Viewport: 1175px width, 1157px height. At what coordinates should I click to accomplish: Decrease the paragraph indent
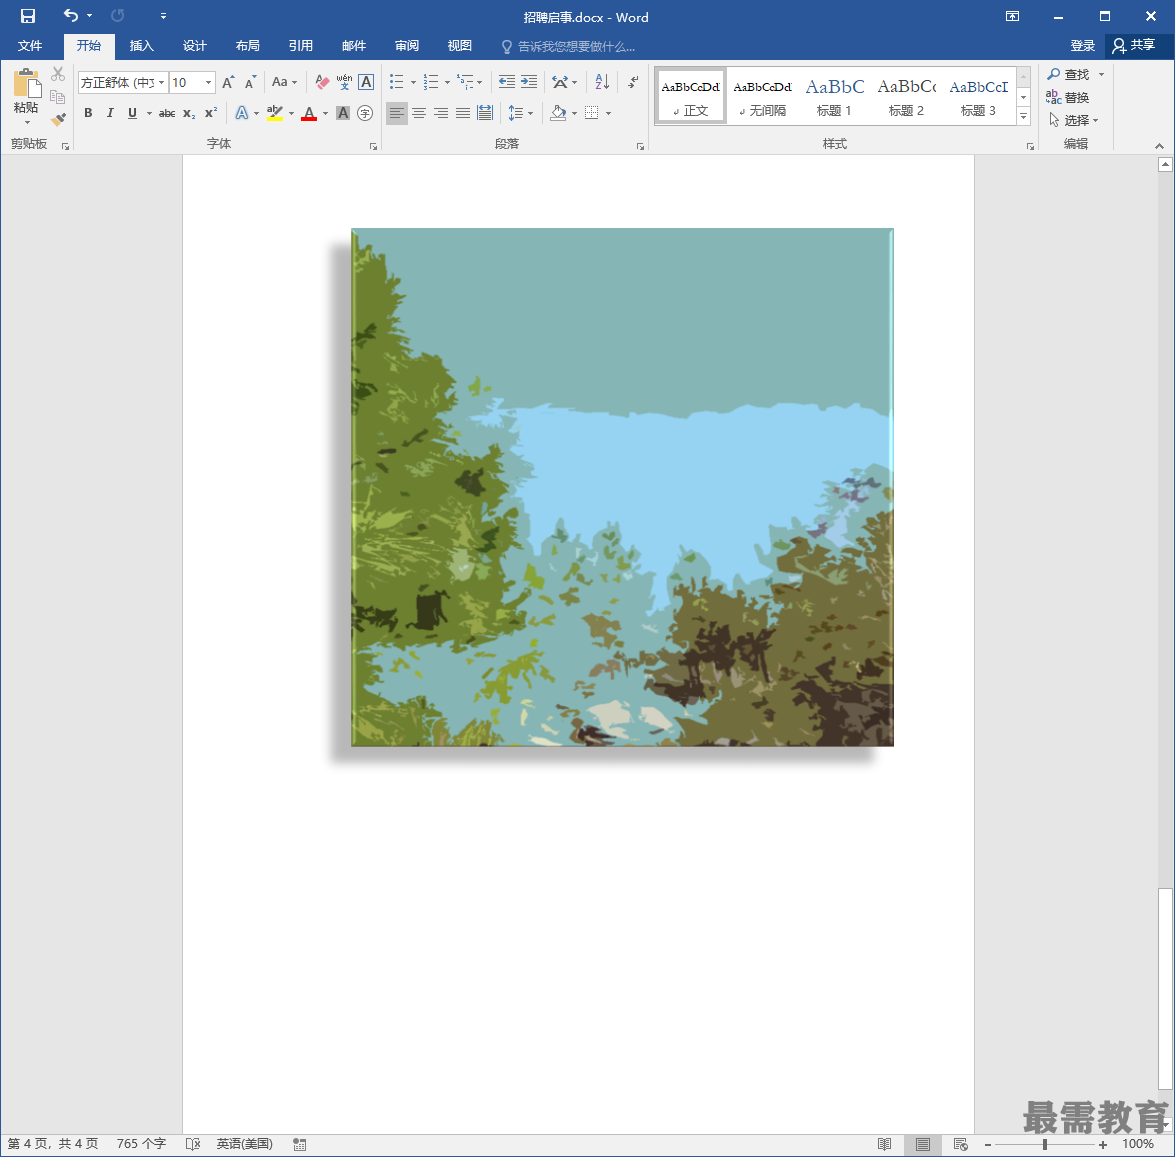tap(507, 82)
